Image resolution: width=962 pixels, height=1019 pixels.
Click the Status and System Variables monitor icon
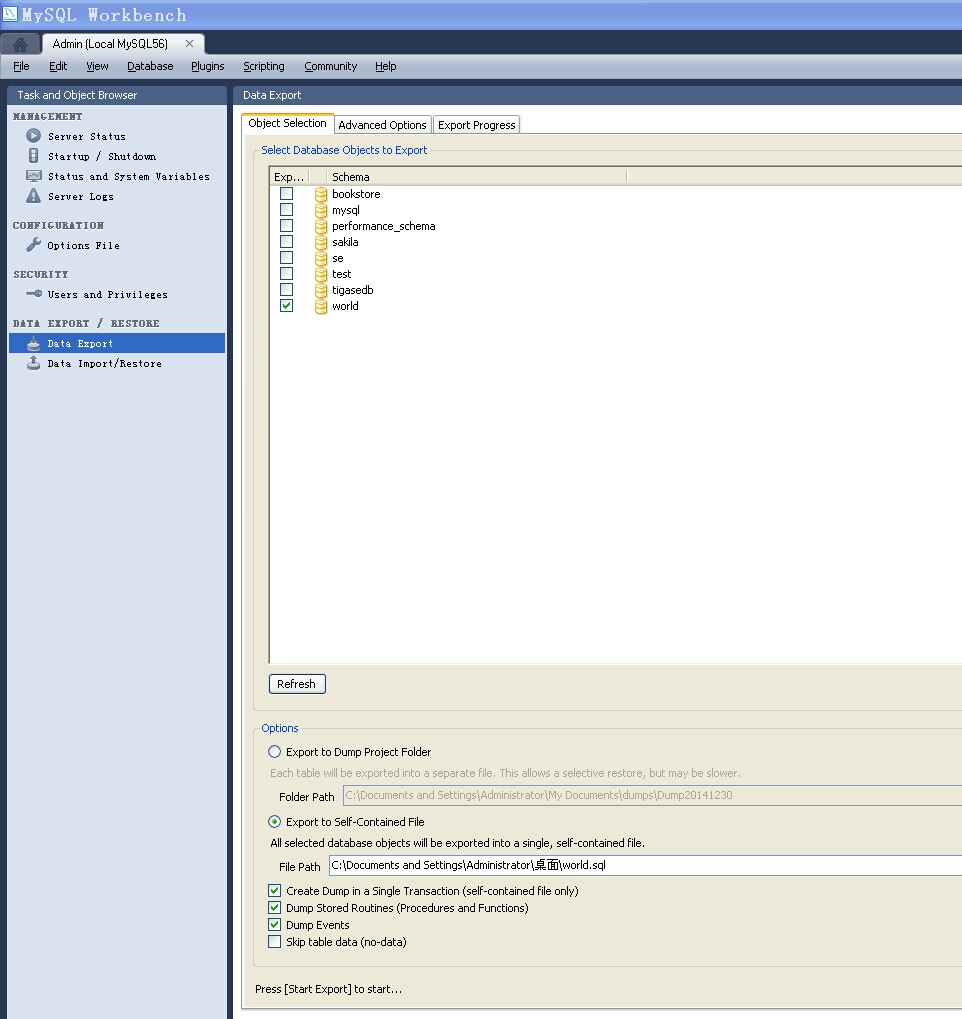pyautogui.click(x=33, y=176)
